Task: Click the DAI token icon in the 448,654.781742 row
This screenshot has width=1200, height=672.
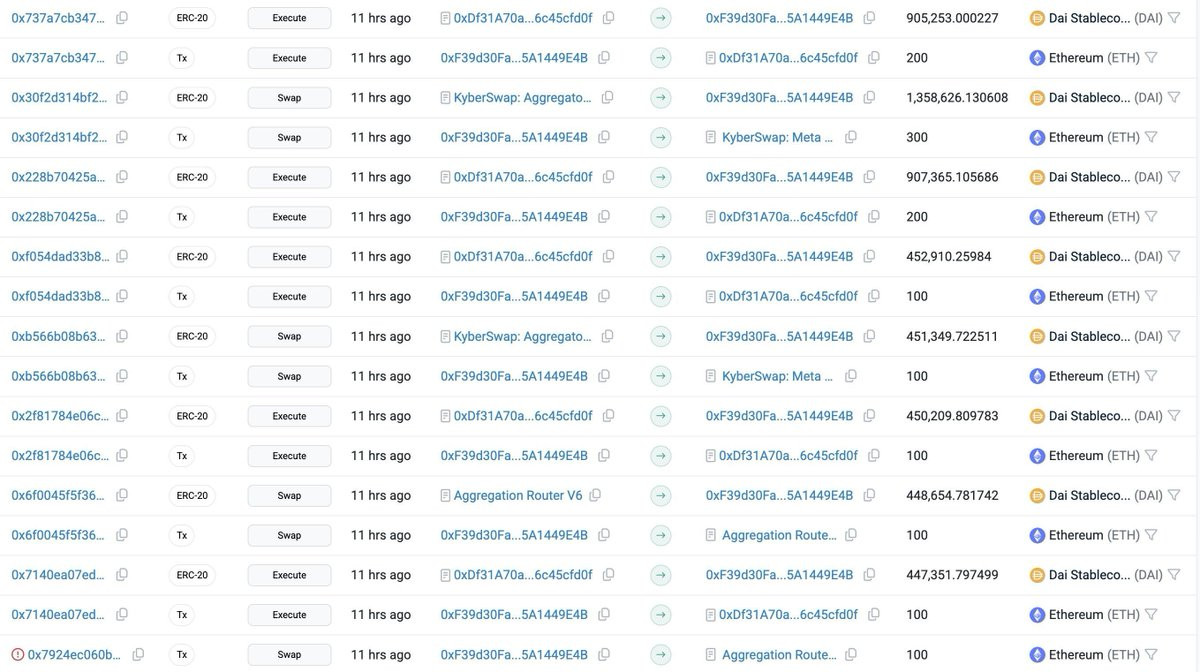Action: coord(1037,495)
